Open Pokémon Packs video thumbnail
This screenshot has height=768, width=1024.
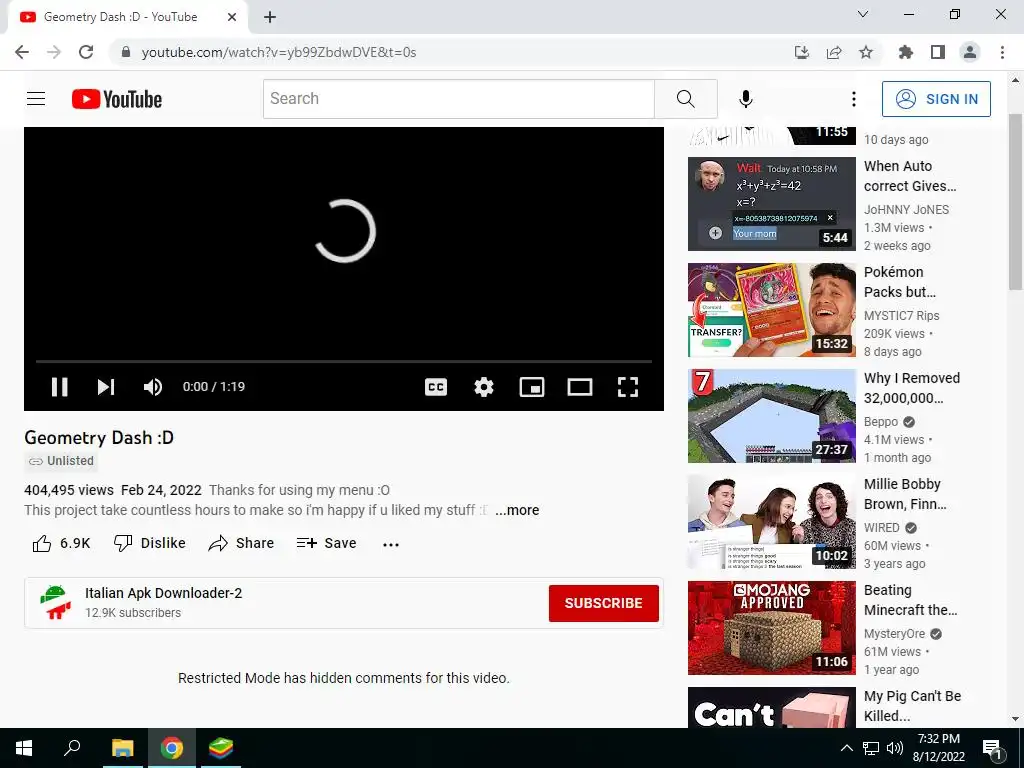click(x=771, y=310)
